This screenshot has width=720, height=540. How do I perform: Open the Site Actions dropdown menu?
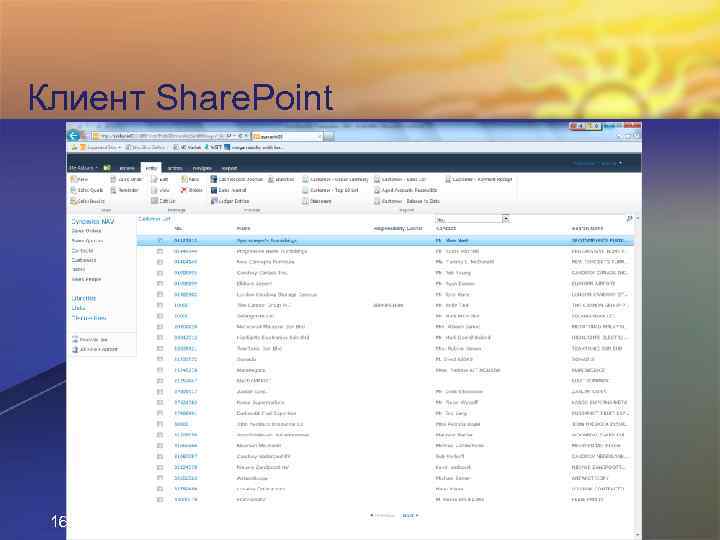pos(84,168)
